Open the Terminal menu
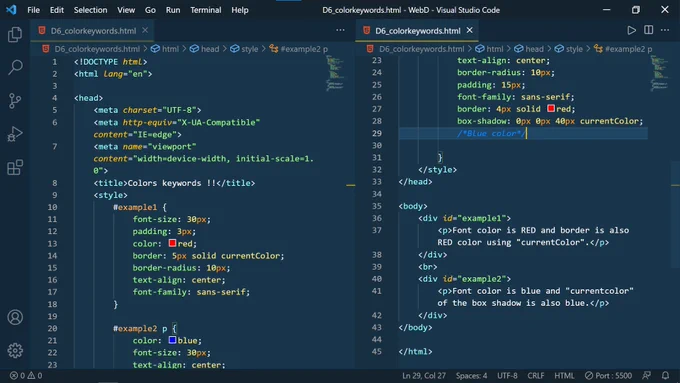This screenshot has width=680, height=383. pos(206,10)
